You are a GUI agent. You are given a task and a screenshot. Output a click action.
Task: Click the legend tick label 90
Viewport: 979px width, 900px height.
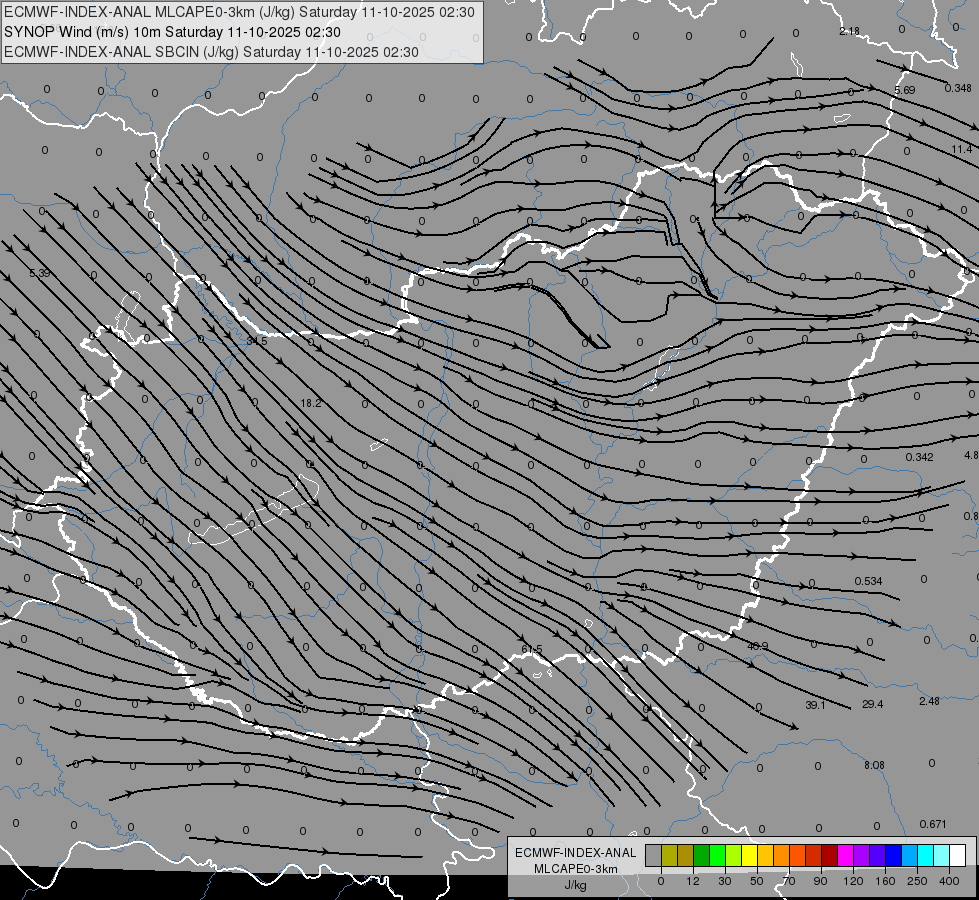820,881
